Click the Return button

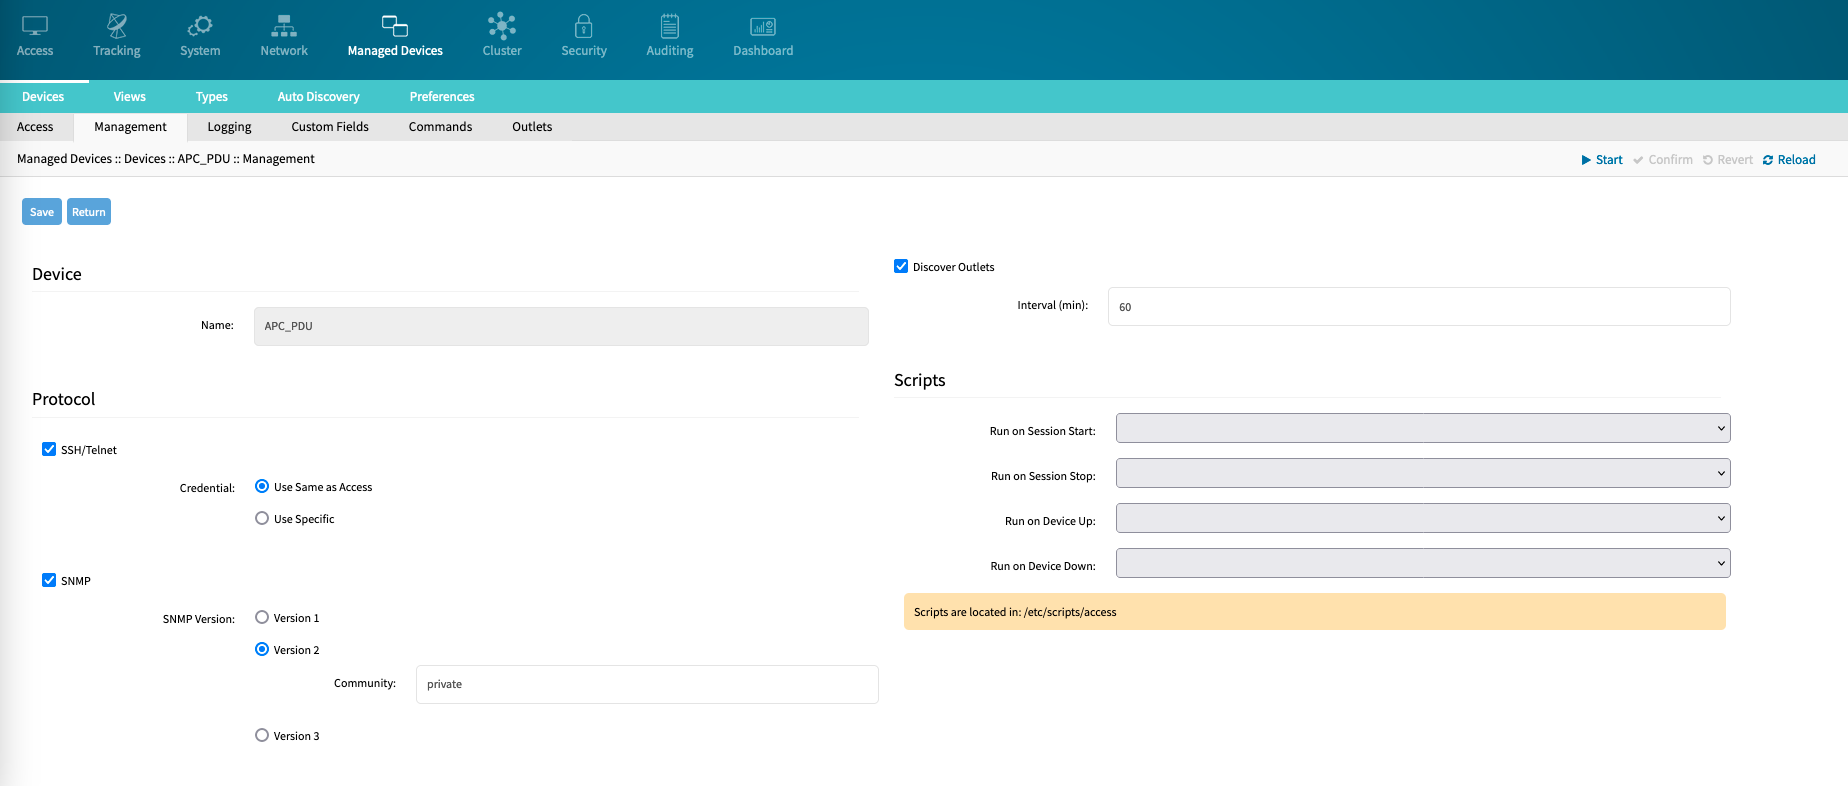coord(89,212)
